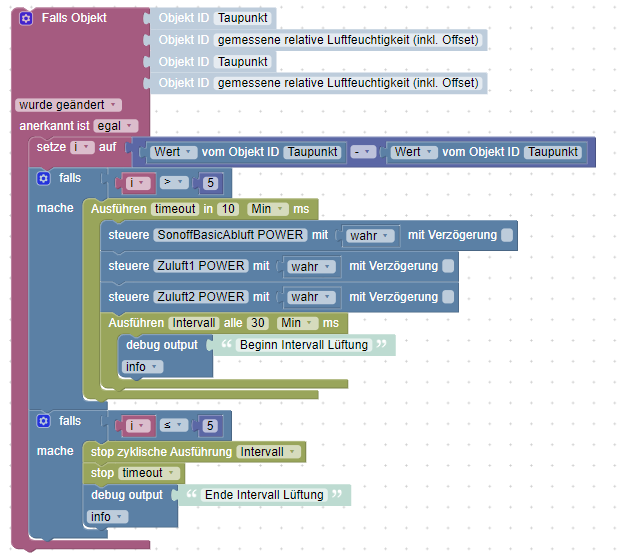Toggle delay checkbox for SonoffBasicAbluft POWER
This screenshot has width=633, height=557.
point(507,235)
